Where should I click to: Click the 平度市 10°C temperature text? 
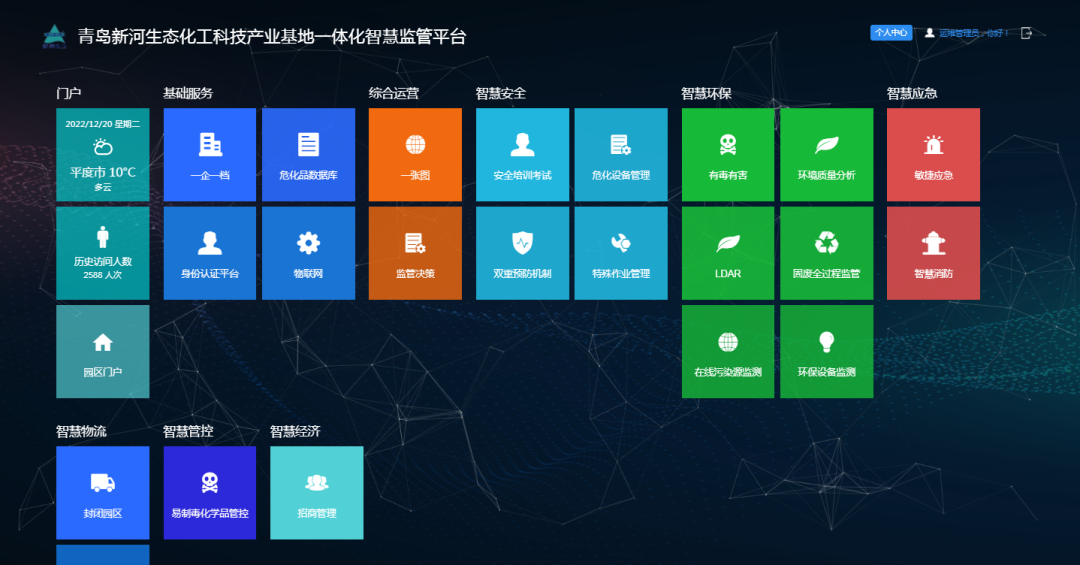103,172
